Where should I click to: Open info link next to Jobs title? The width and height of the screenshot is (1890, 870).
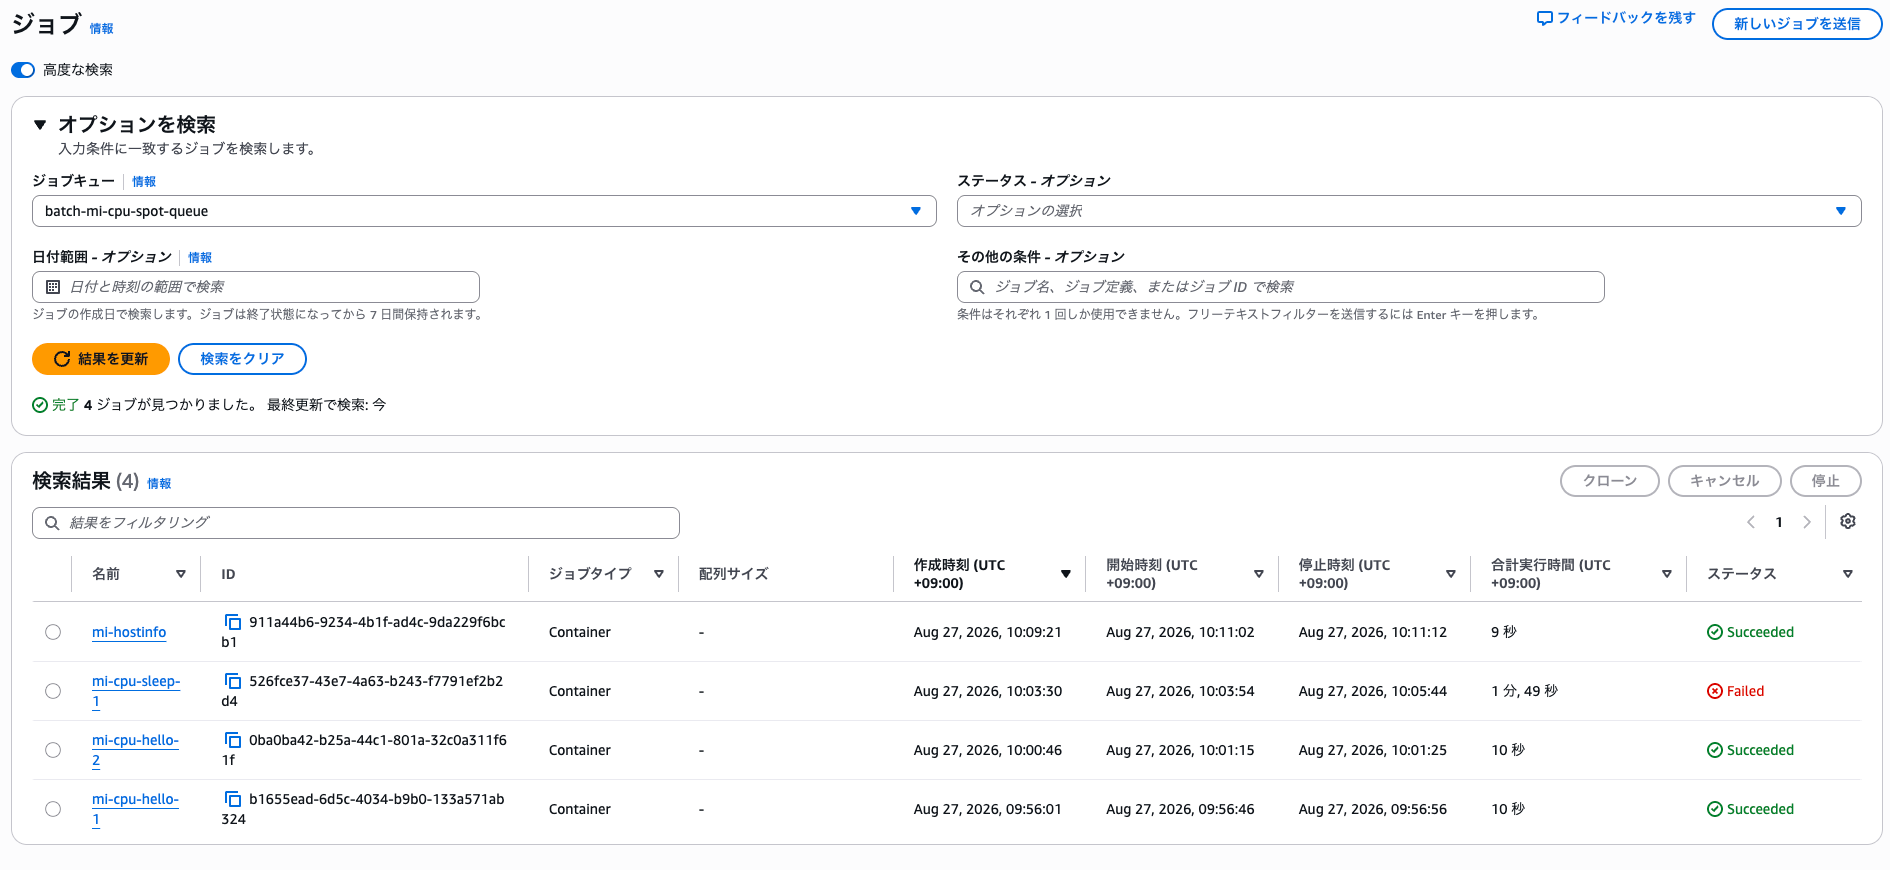(101, 29)
